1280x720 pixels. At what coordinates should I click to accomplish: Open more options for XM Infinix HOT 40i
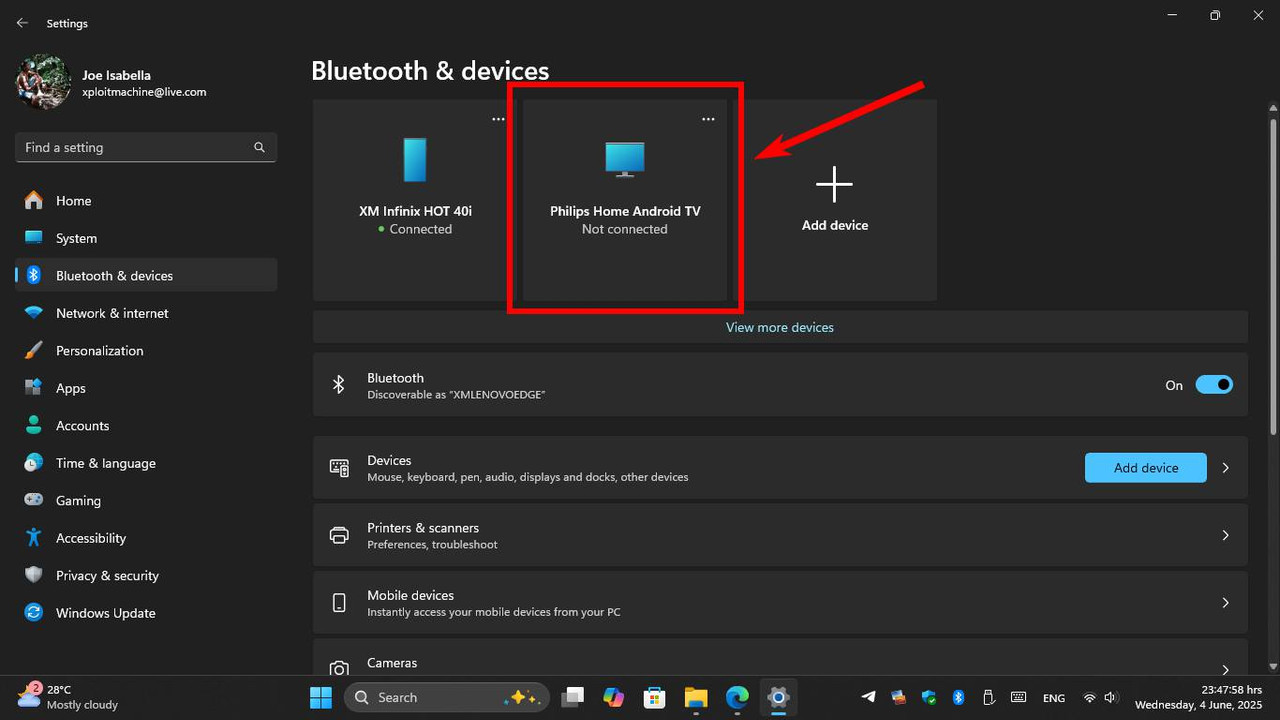pyautogui.click(x=498, y=119)
